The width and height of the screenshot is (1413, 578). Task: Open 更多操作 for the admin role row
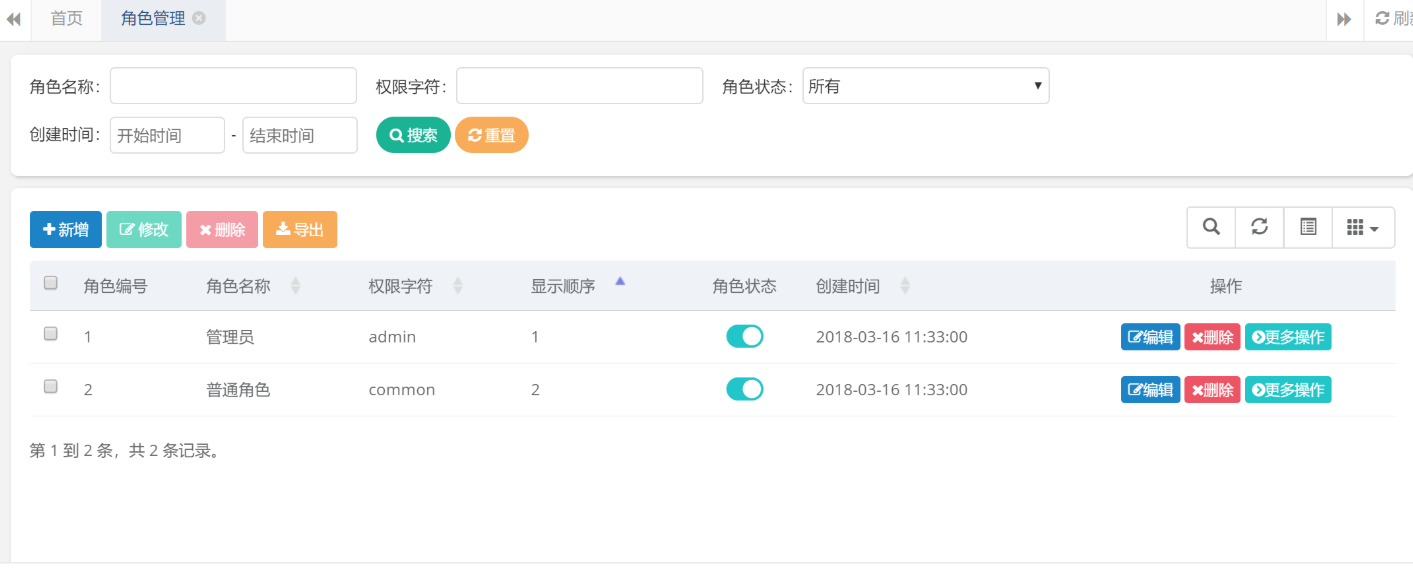pos(1288,337)
